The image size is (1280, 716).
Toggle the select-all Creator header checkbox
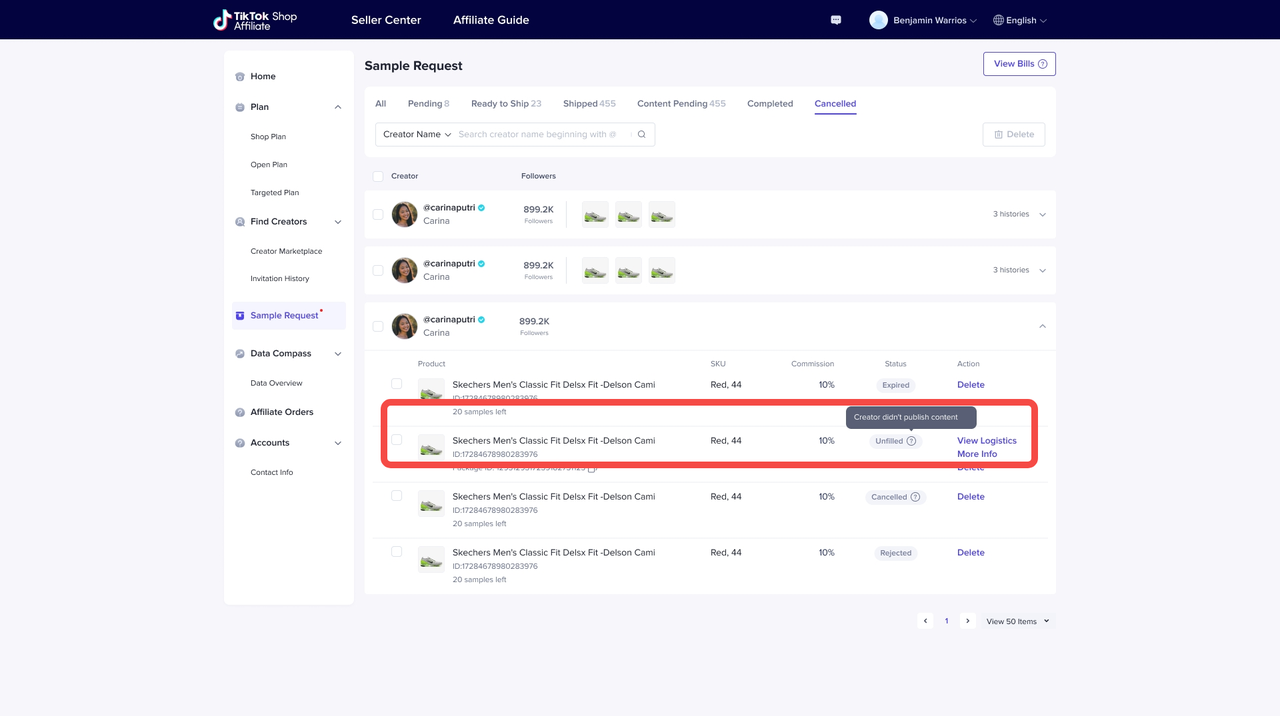(378, 176)
